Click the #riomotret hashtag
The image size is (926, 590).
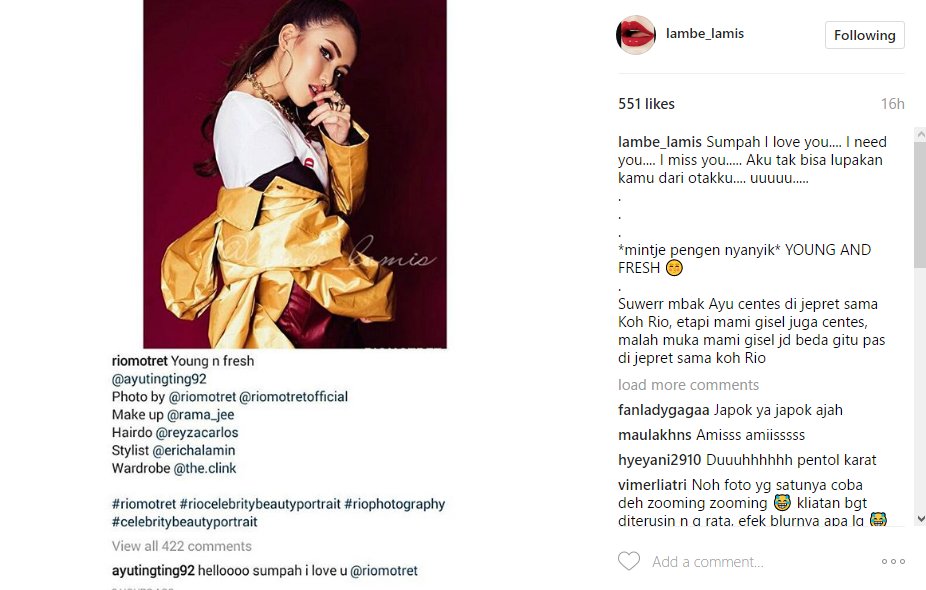144,504
